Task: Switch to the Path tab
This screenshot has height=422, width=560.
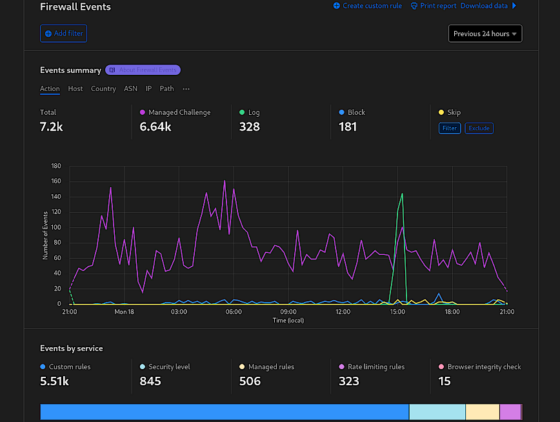Action: coord(167,89)
